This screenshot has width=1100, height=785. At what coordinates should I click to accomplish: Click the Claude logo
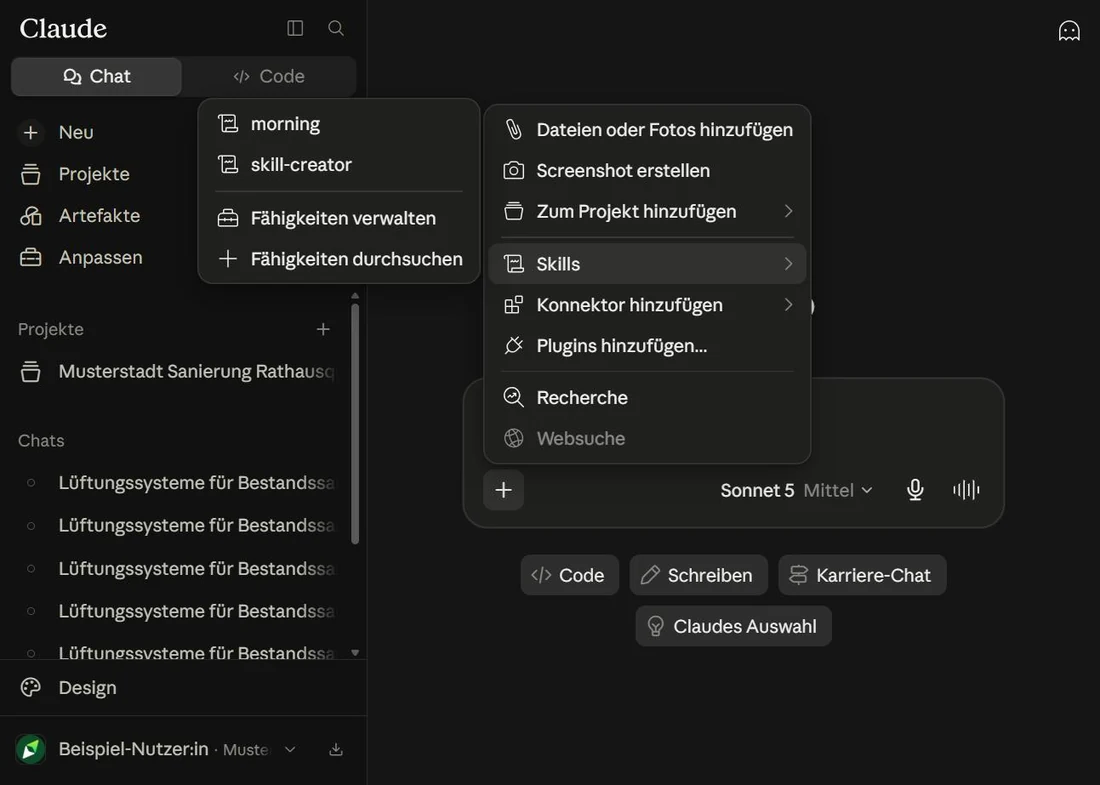tap(63, 29)
